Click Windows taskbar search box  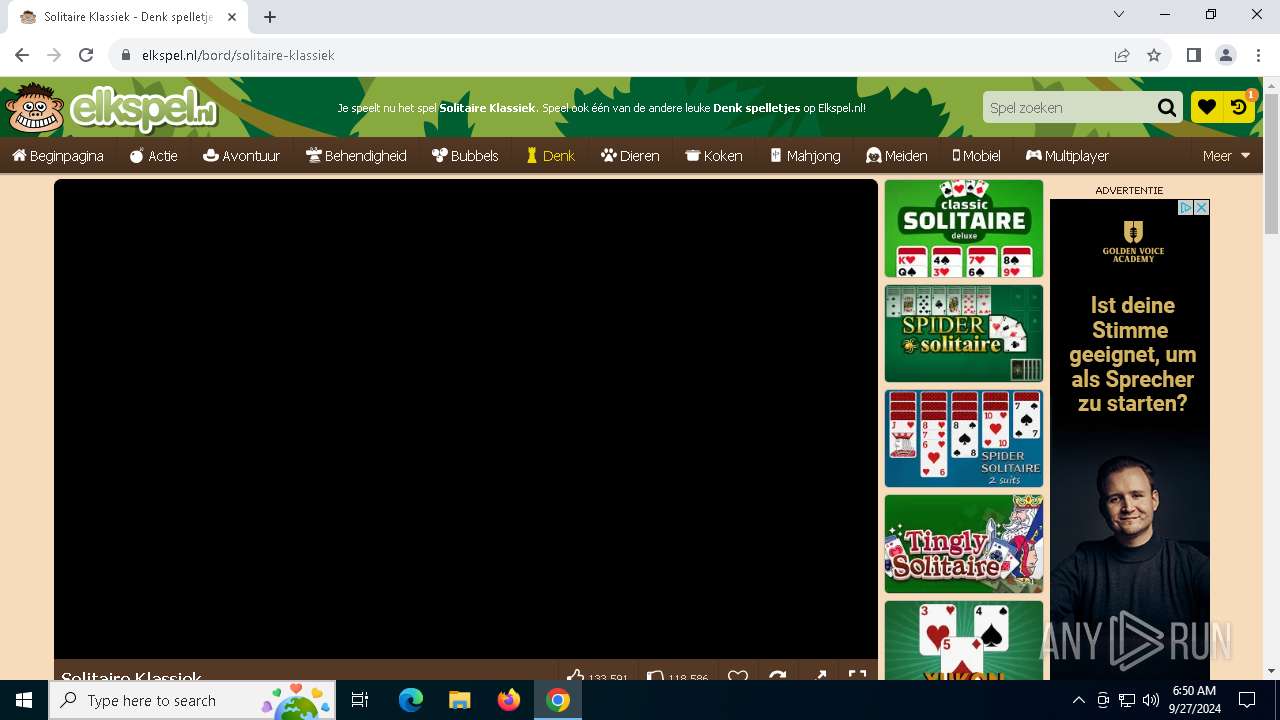[x=192, y=700]
